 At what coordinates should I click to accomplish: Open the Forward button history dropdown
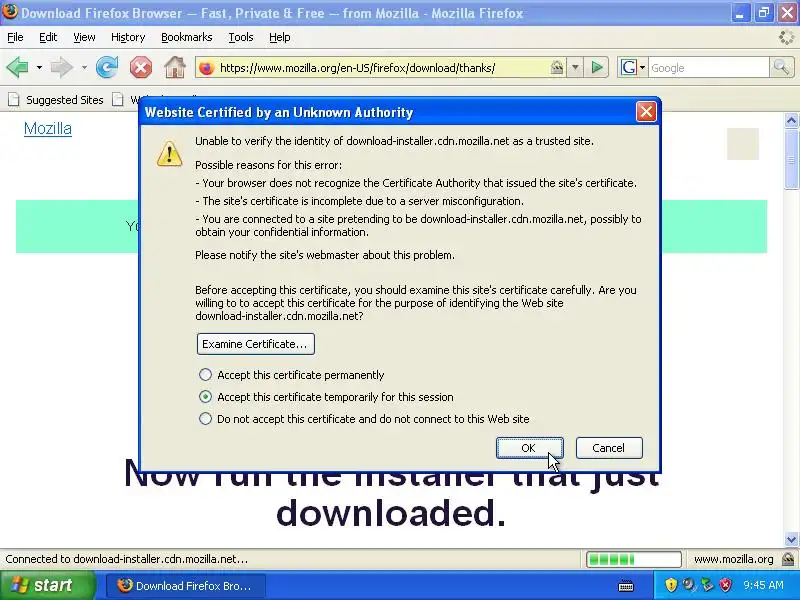(84, 67)
